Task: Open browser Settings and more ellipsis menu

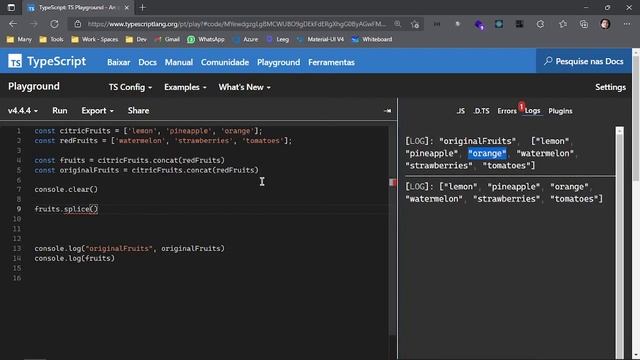Action: (627, 24)
